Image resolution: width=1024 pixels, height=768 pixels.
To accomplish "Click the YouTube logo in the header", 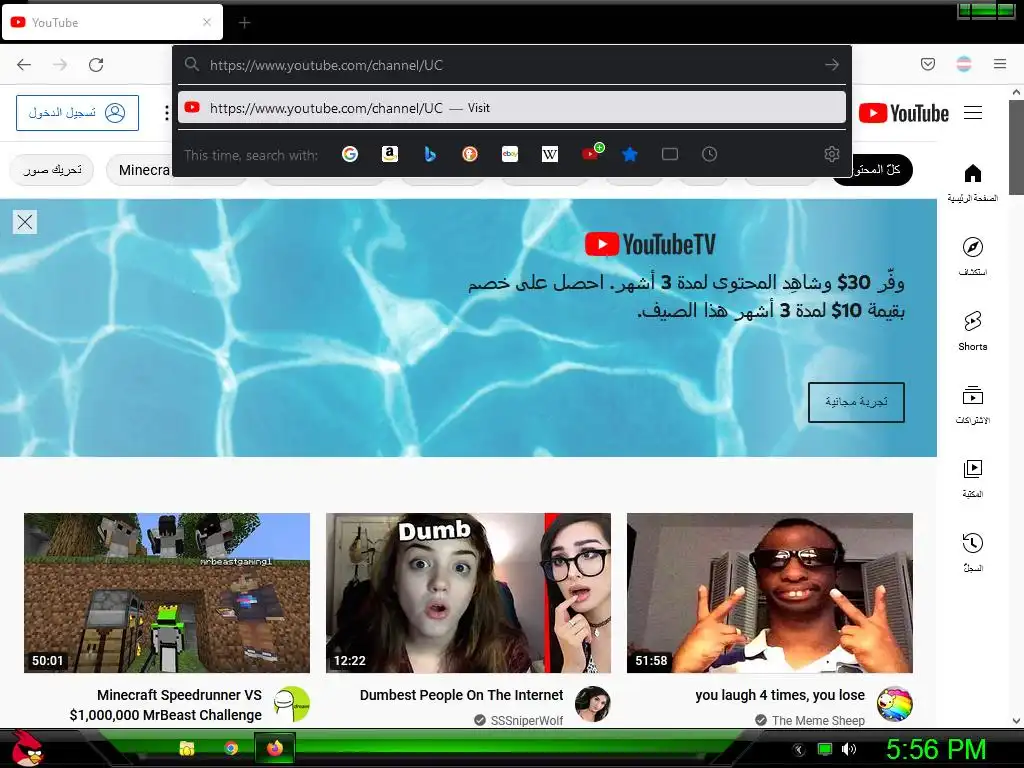I will 903,113.
